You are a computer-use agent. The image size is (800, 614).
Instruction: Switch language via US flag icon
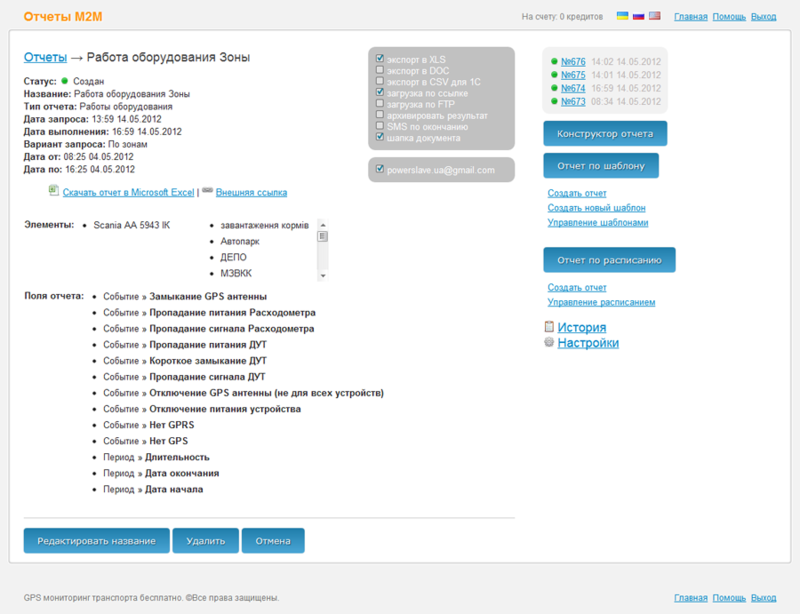tap(655, 16)
